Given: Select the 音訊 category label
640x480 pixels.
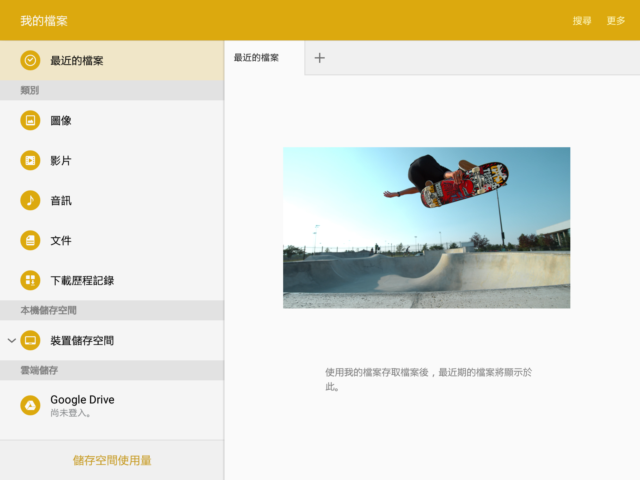Looking at the screenshot, I should [x=61, y=200].
